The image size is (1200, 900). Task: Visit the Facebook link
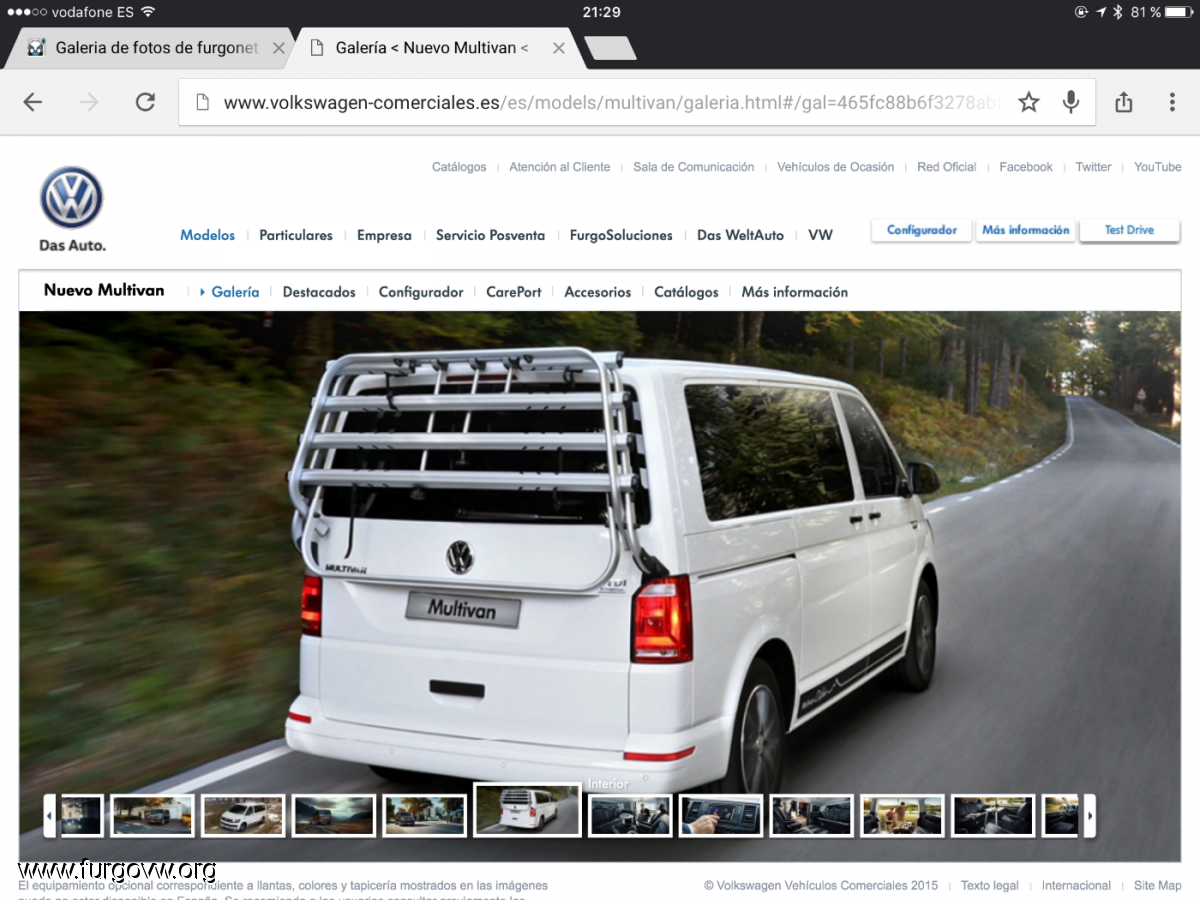tap(1026, 167)
